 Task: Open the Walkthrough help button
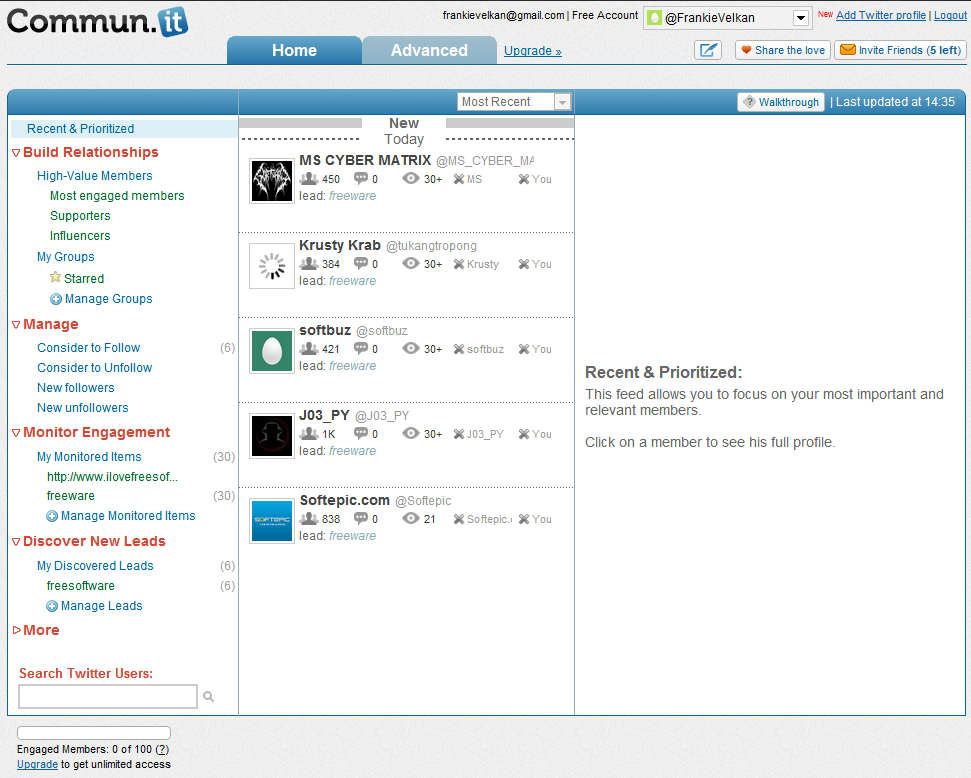tap(781, 102)
